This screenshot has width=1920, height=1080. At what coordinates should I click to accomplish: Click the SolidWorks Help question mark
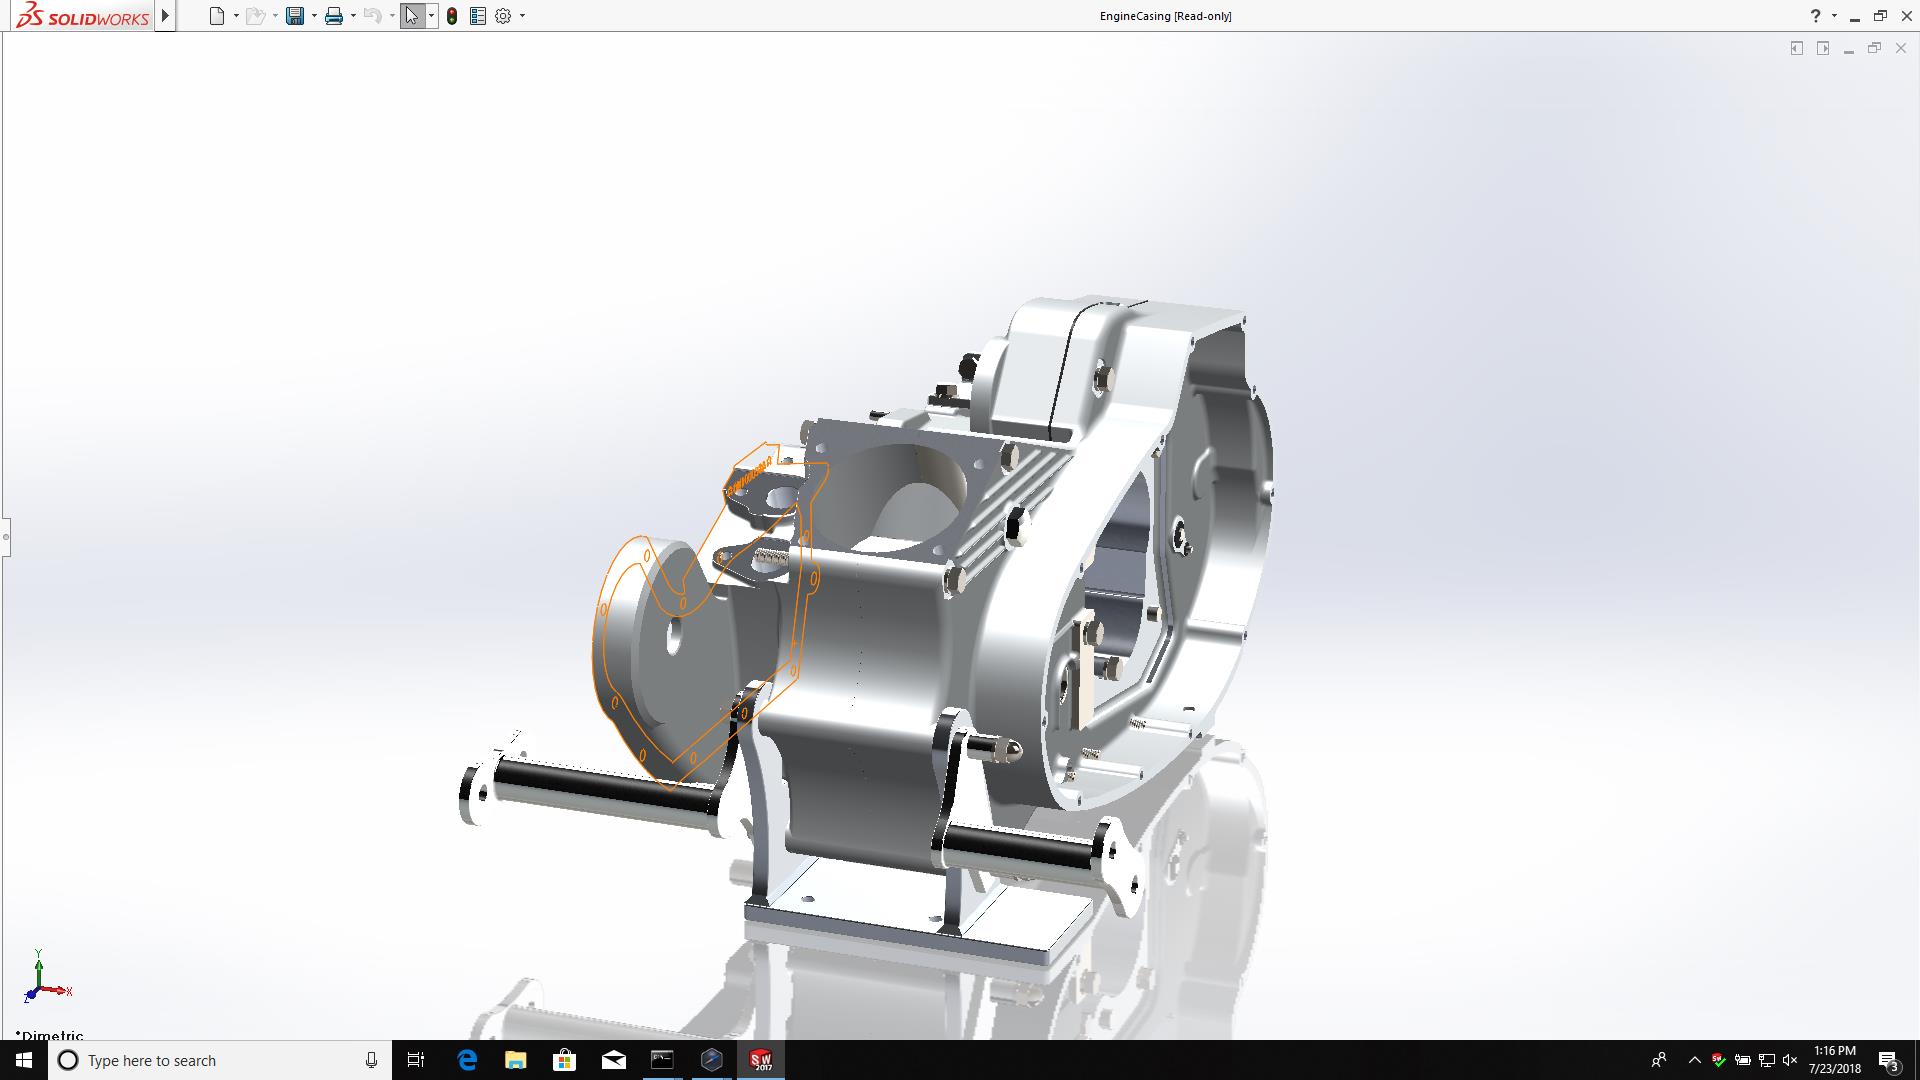coord(1815,16)
